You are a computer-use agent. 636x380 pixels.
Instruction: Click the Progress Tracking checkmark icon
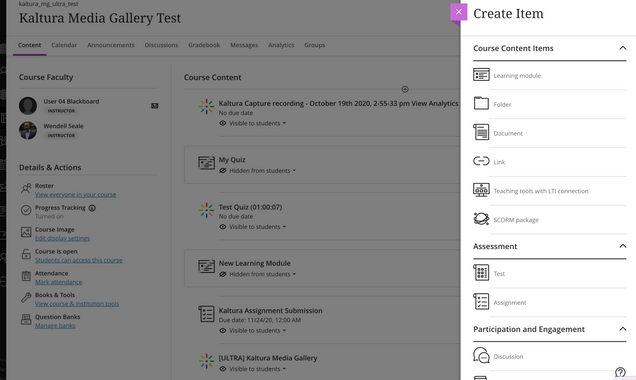pyautogui.click(x=26, y=210)
